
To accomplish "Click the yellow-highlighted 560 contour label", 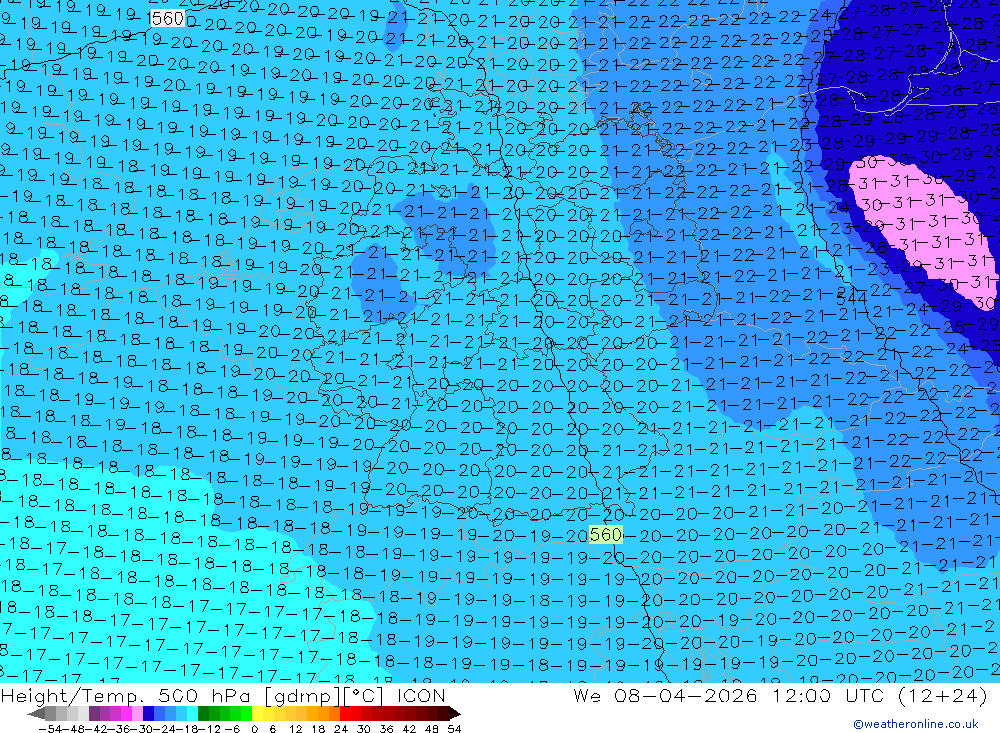I will (x=606, y=535).
